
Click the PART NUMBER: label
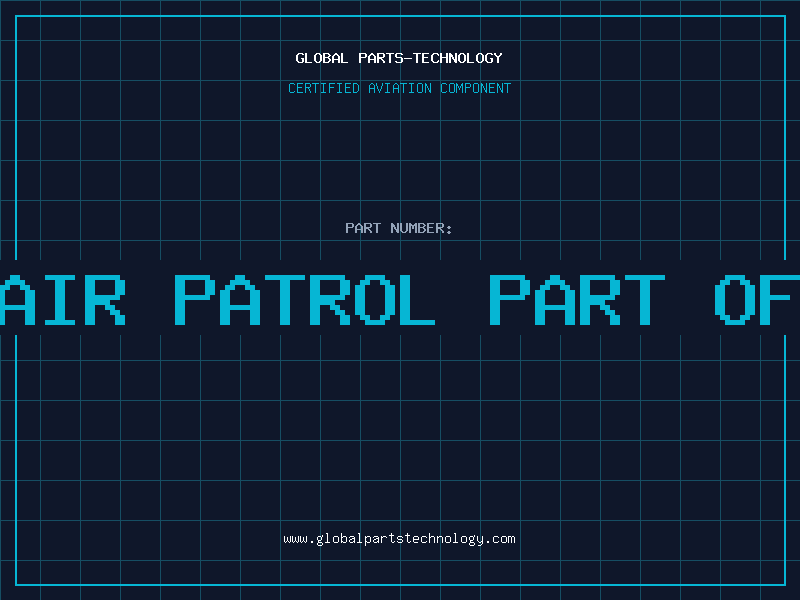point(399,228)
